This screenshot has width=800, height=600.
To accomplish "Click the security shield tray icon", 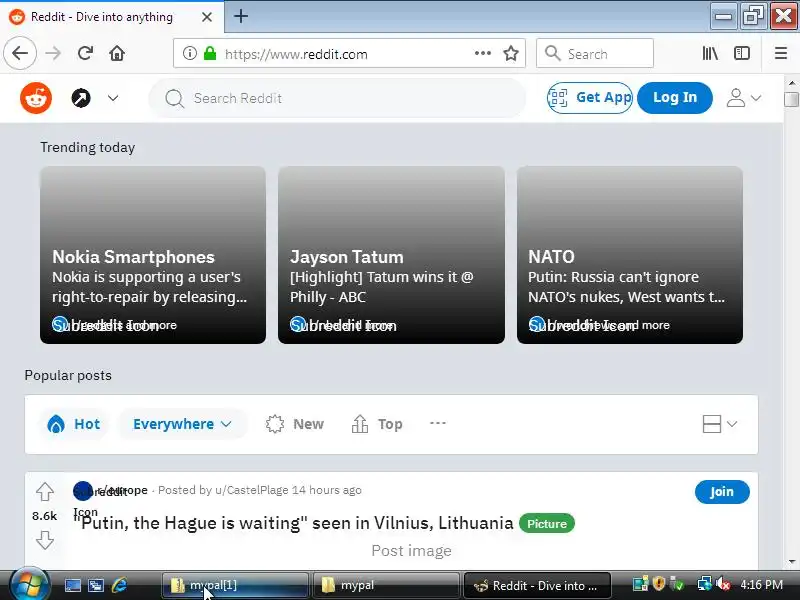I will tap(659, 584).
